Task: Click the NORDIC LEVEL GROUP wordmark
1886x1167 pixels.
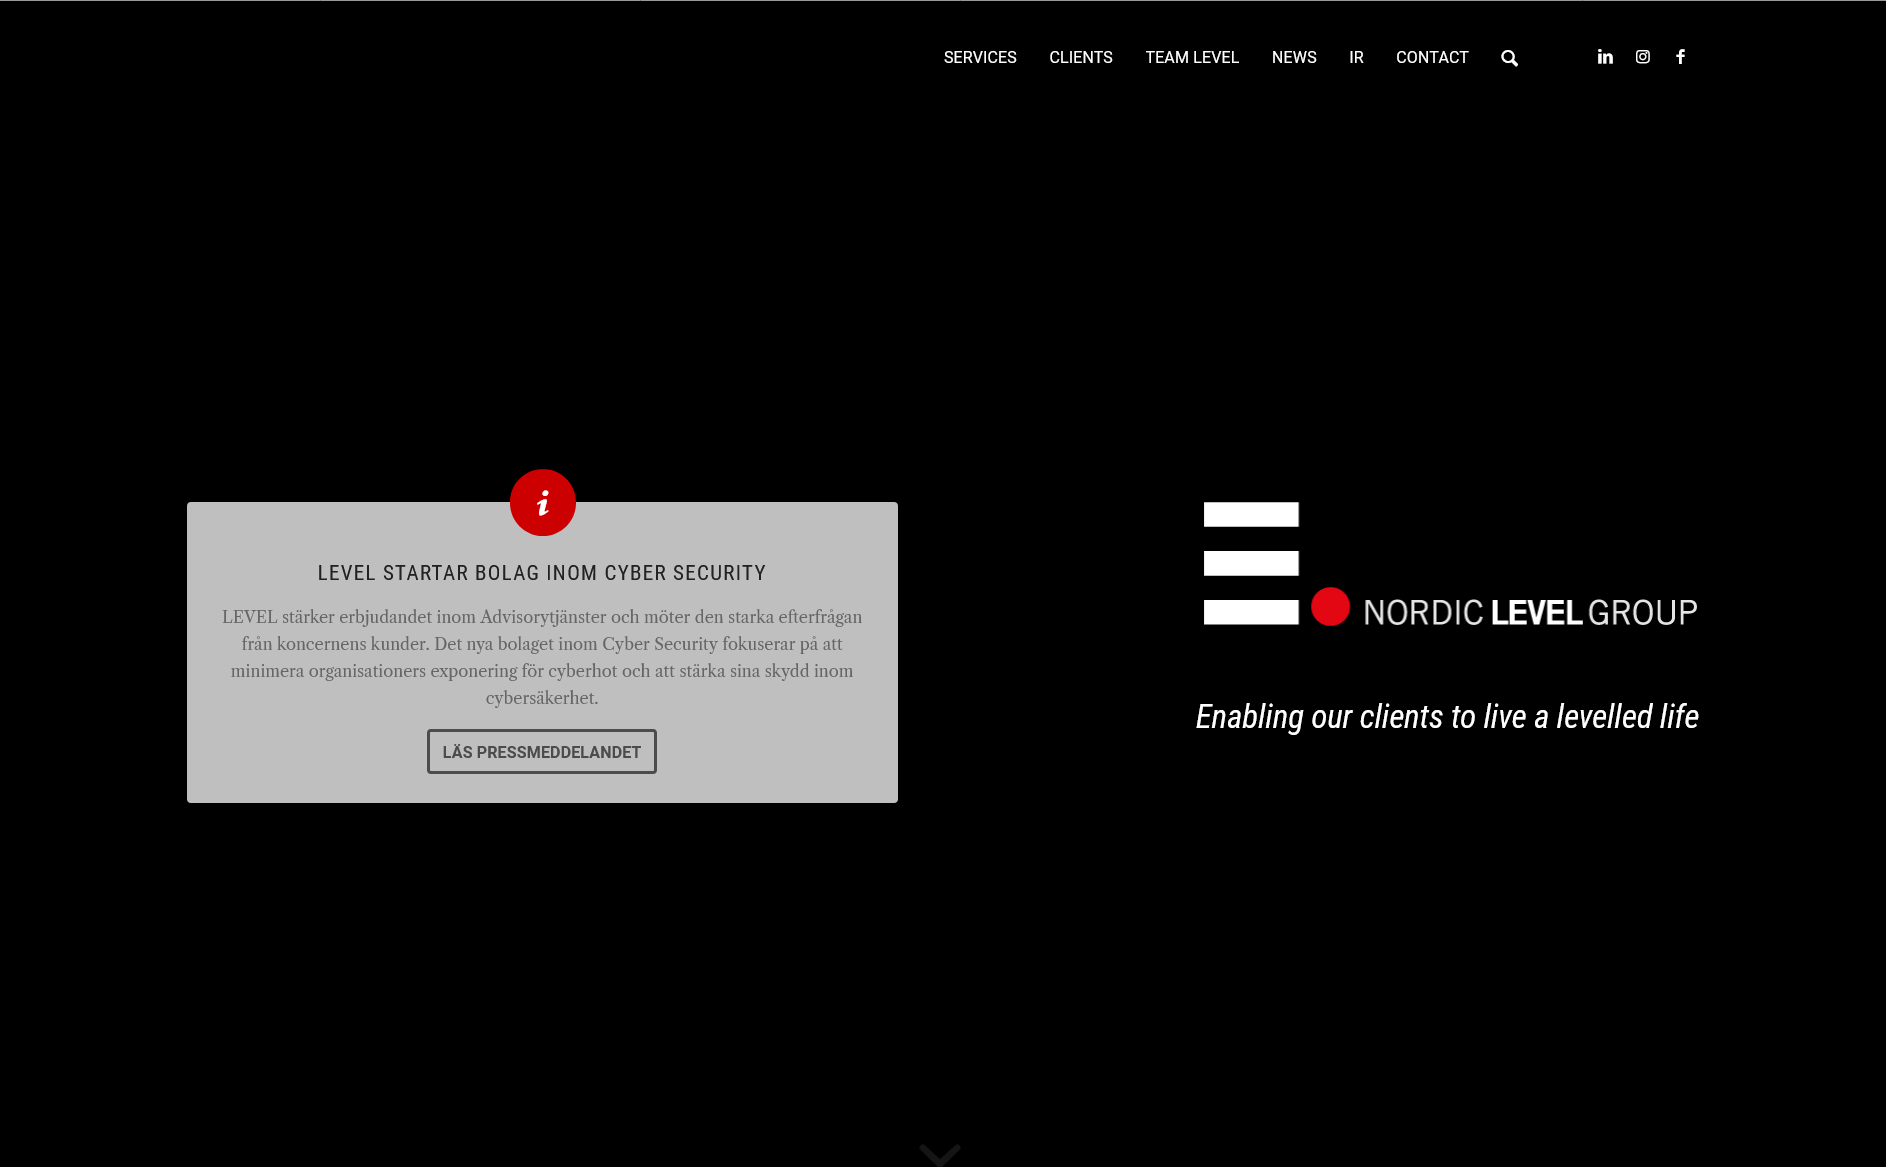Action: pyautogui.click(x=1529, y=612)
